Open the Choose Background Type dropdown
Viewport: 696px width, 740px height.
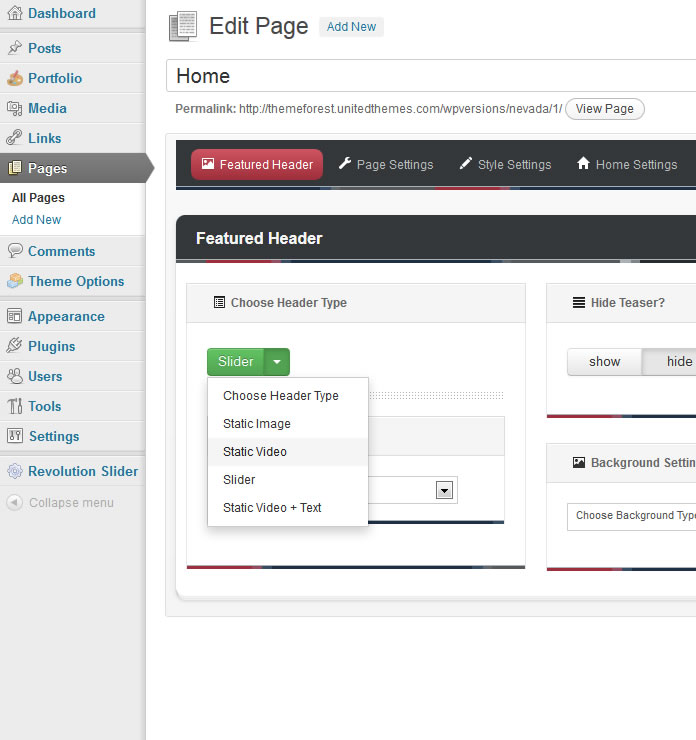coord(632,516)
